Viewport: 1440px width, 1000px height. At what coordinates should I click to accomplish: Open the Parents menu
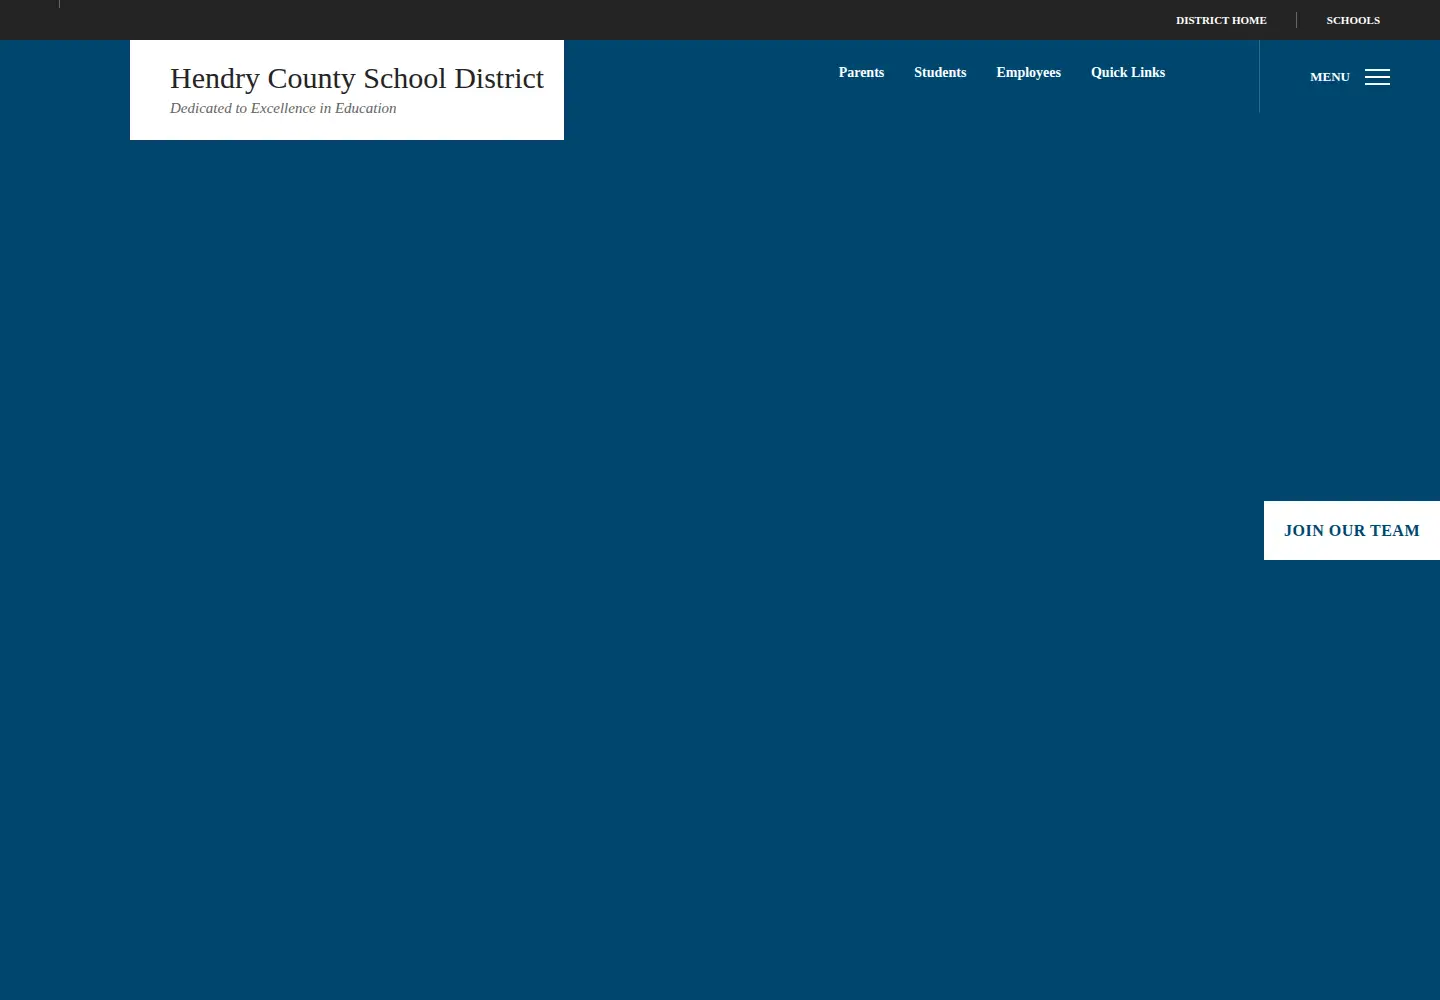click(861, 72)
